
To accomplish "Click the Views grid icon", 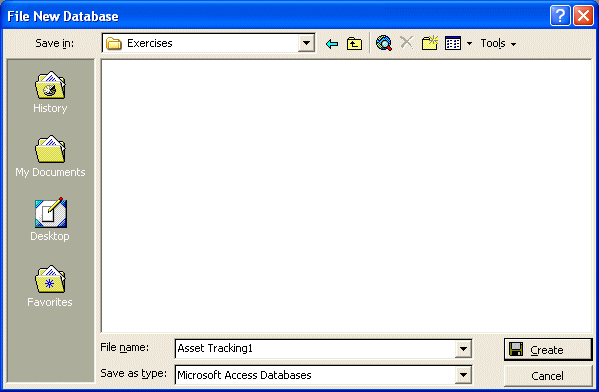I will [x=453, y=44].
